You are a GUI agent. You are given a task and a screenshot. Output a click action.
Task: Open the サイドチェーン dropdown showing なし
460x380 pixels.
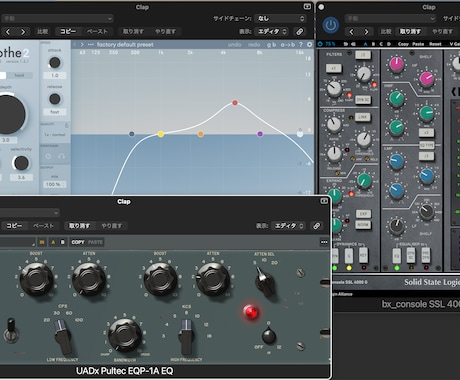coord(280,18)
